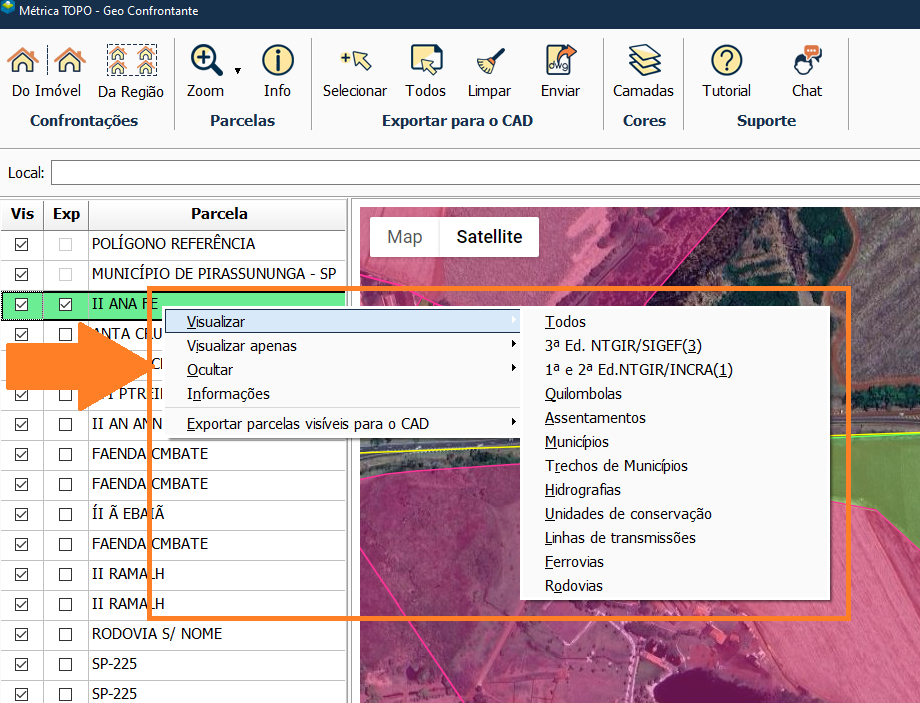Image resolution: width=920 pixels, height=703 pixels.
Task: Click the Todos select-all icon
Action: point(425,64)
